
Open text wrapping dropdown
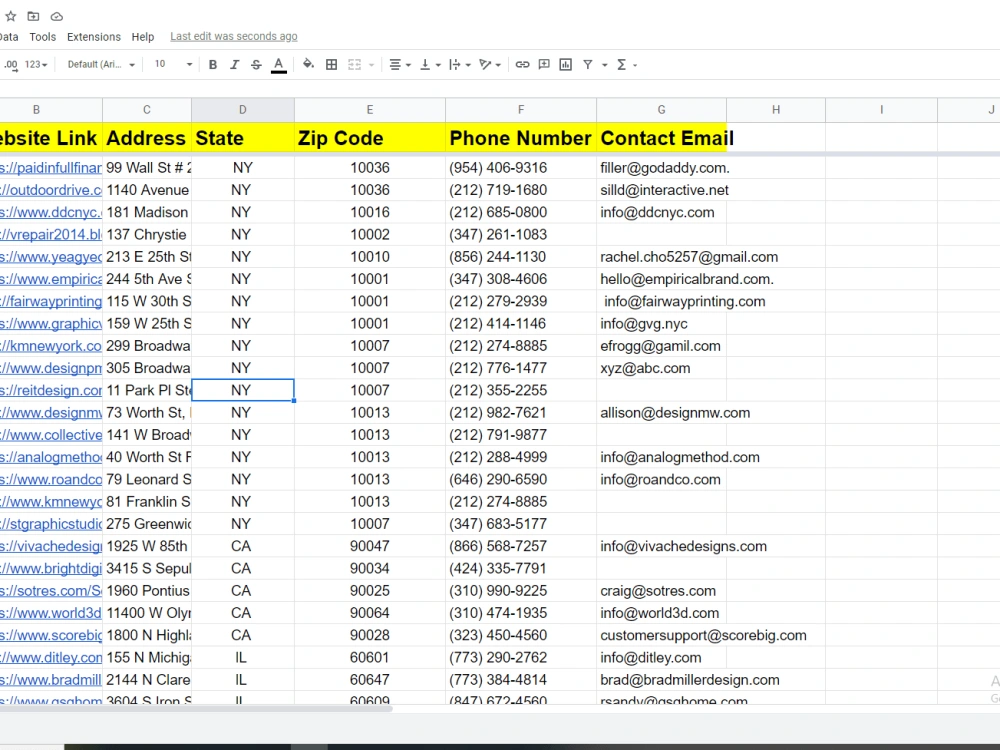(460, 64)
